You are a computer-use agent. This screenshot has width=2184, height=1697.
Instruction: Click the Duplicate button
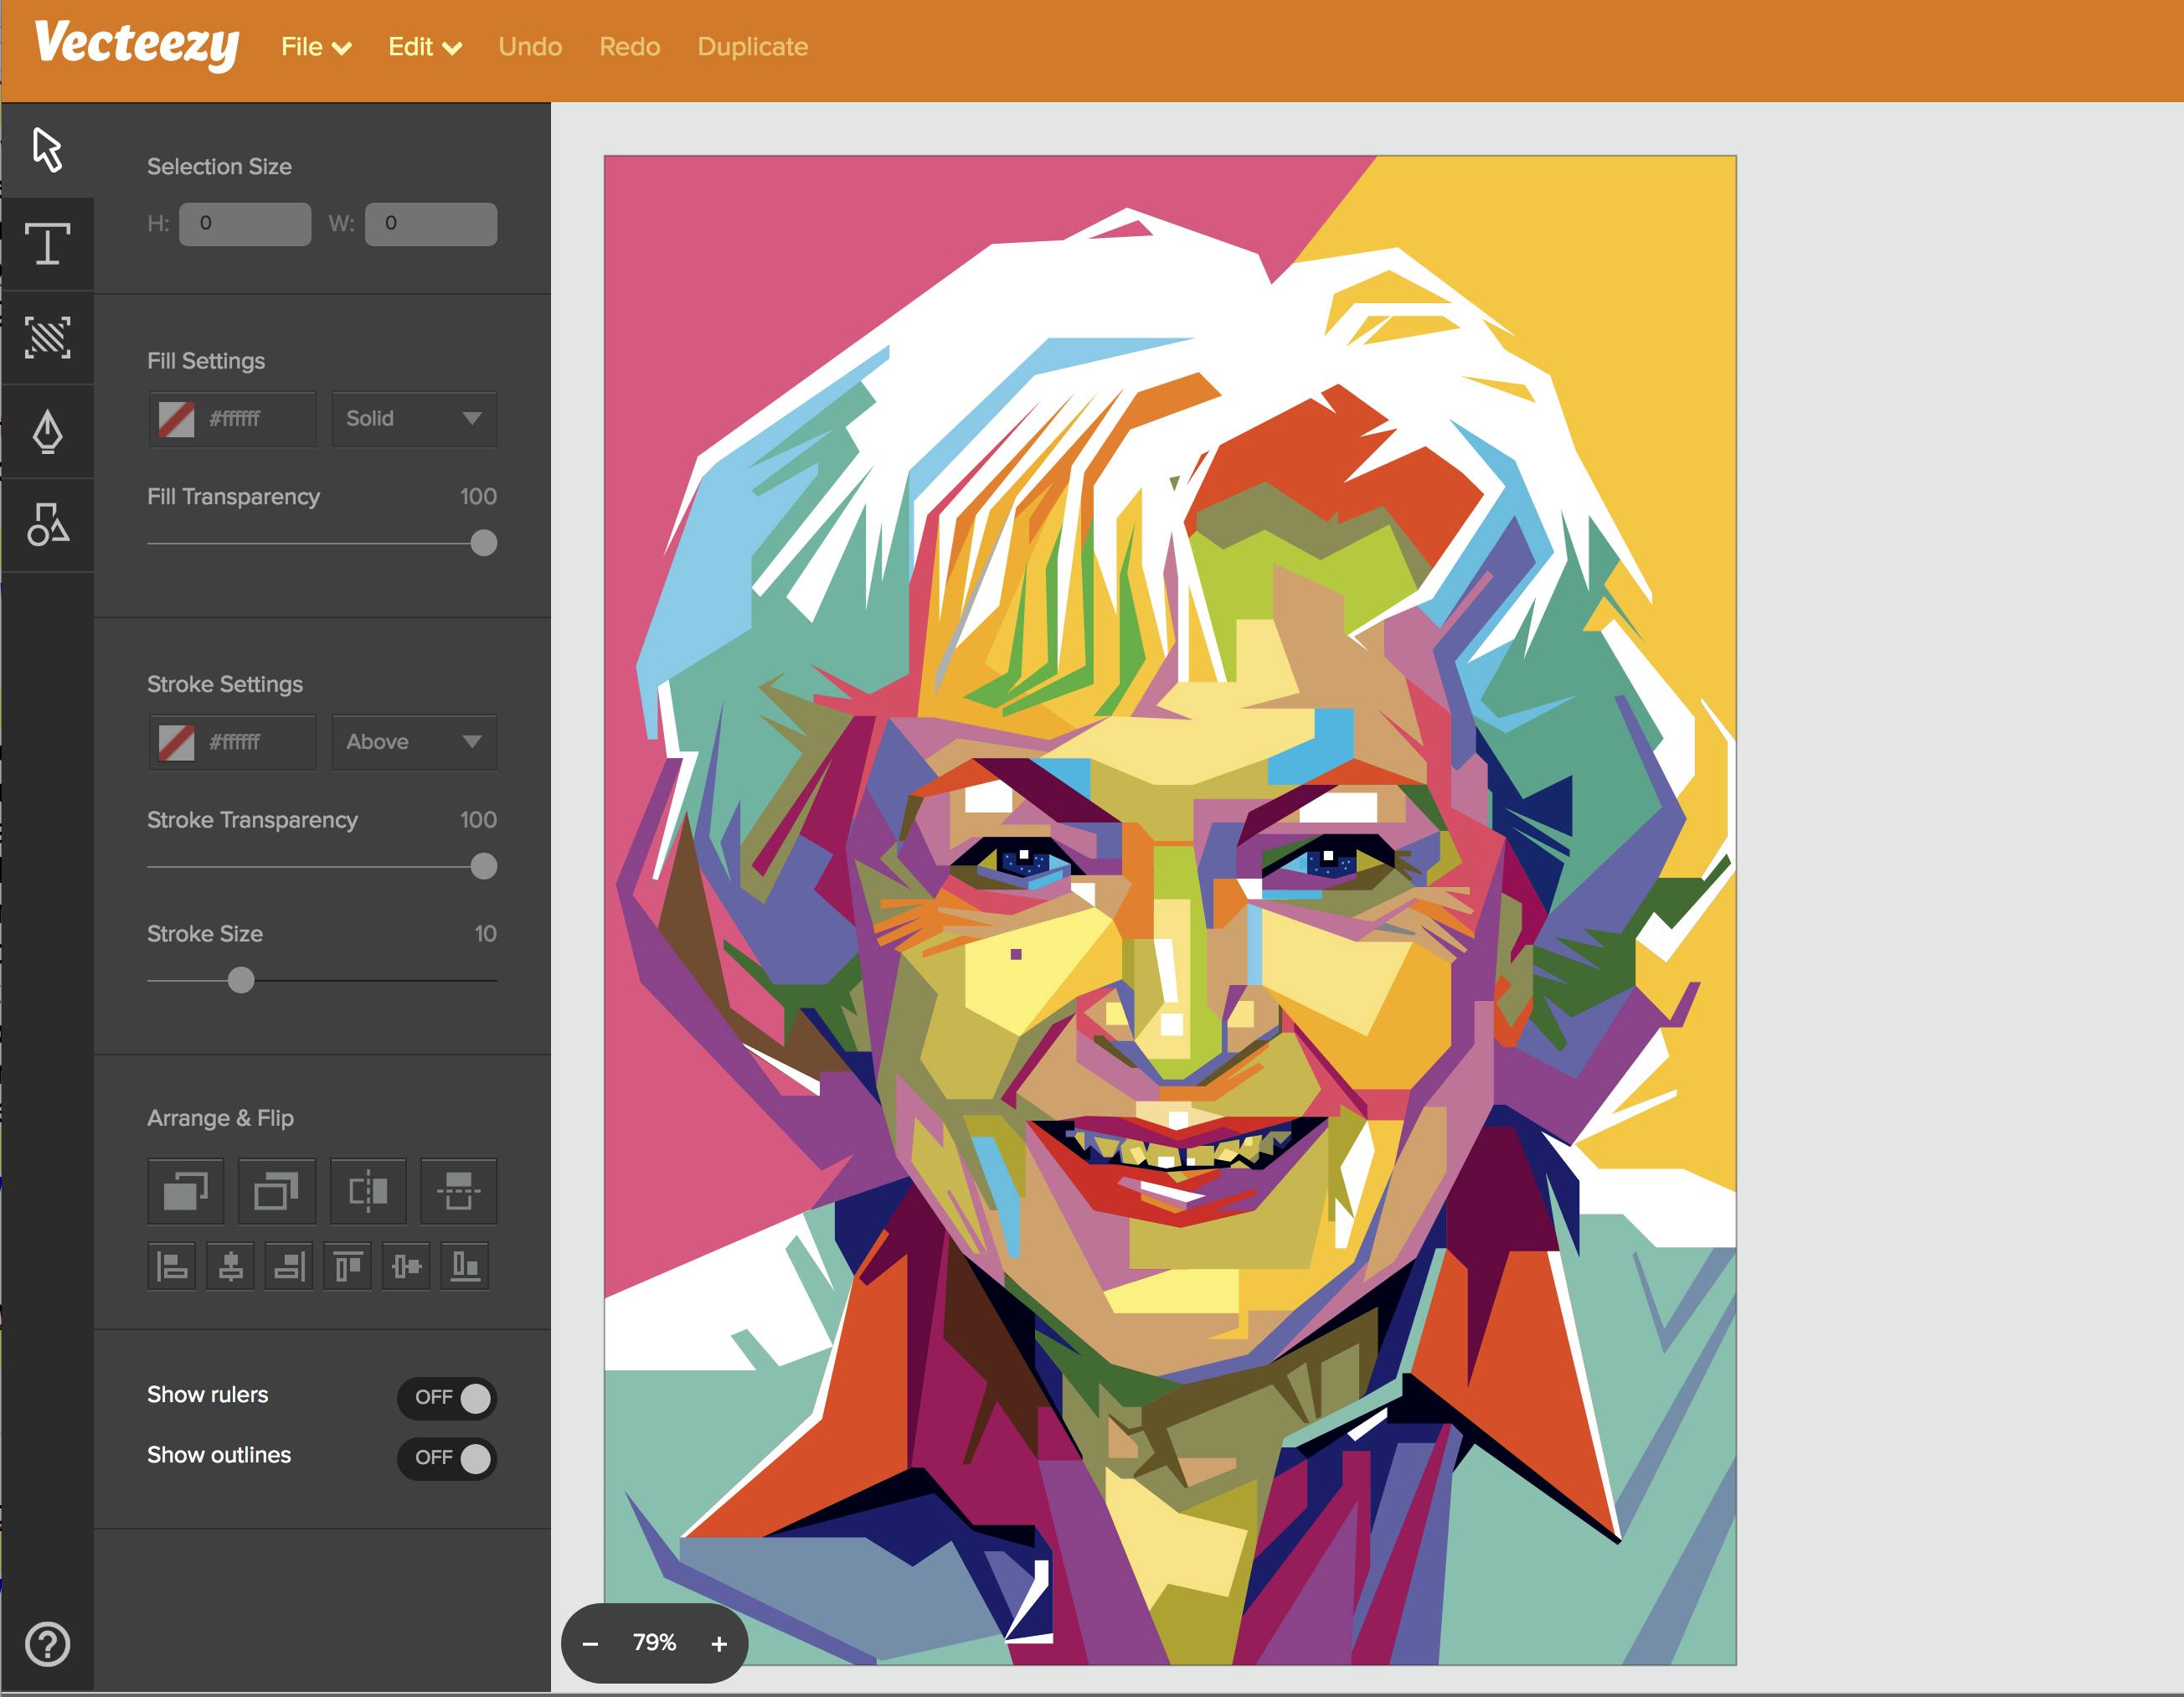coord(752,47)
